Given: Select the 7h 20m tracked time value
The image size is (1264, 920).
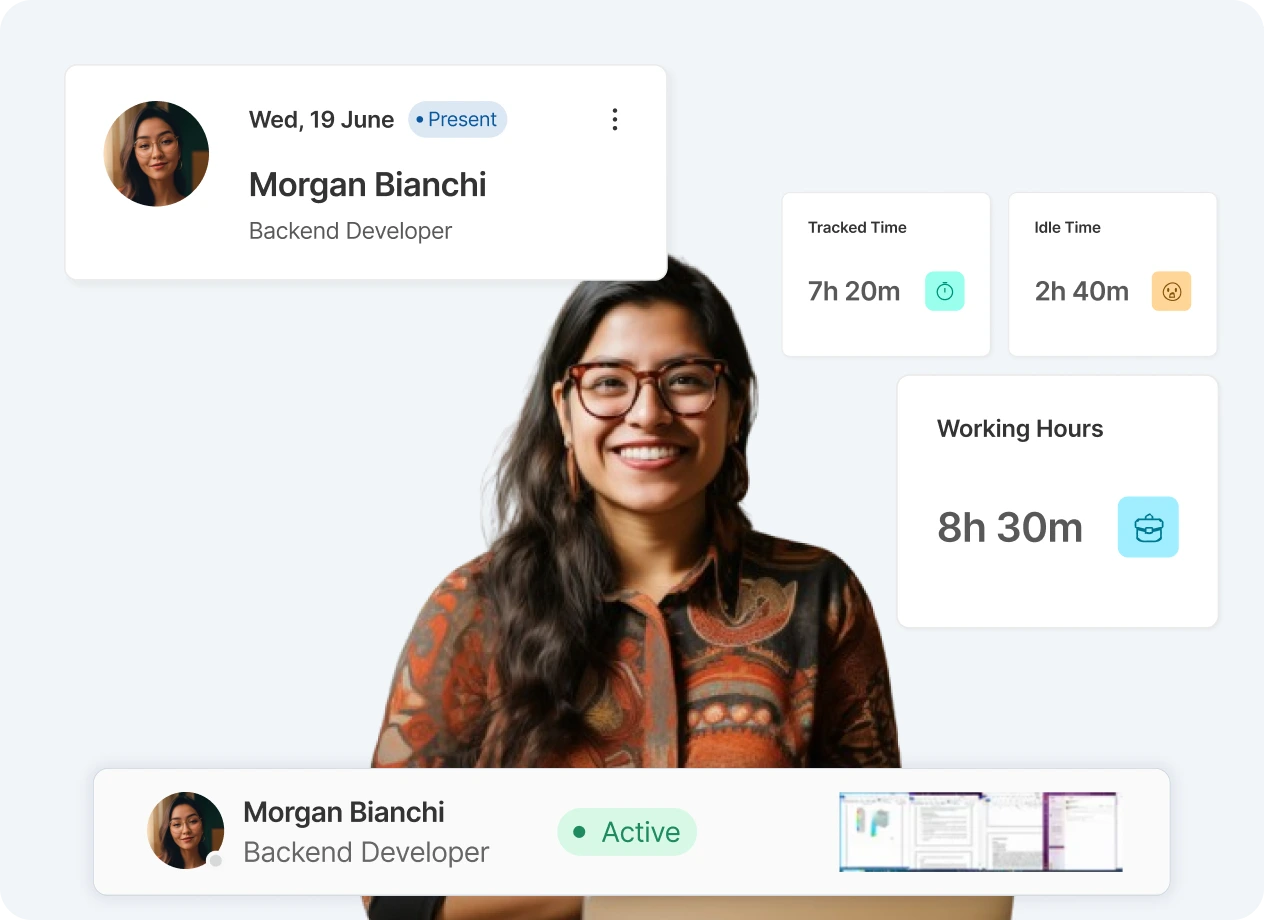Looking at the screenshot, I should pos(854,292).
